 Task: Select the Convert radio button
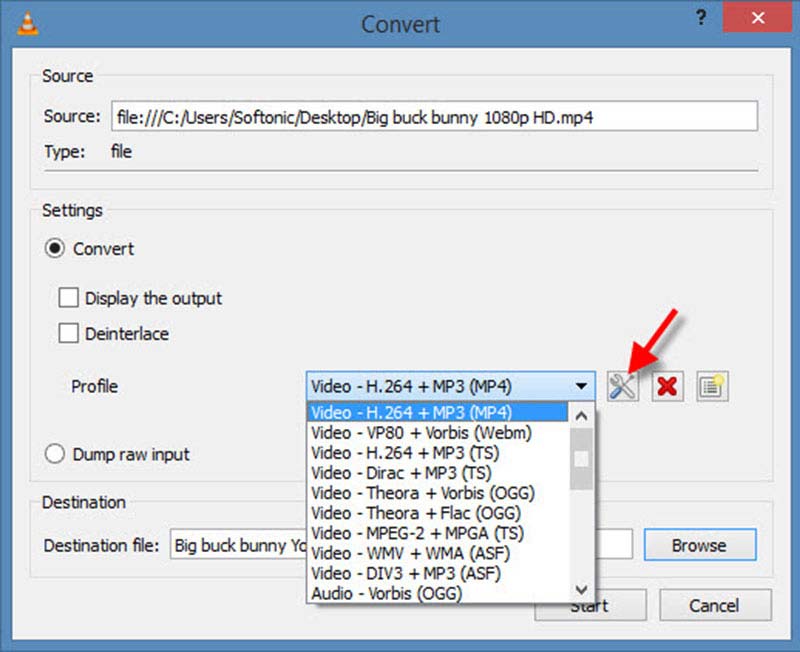pyautogui.click(x=55, y=248)
